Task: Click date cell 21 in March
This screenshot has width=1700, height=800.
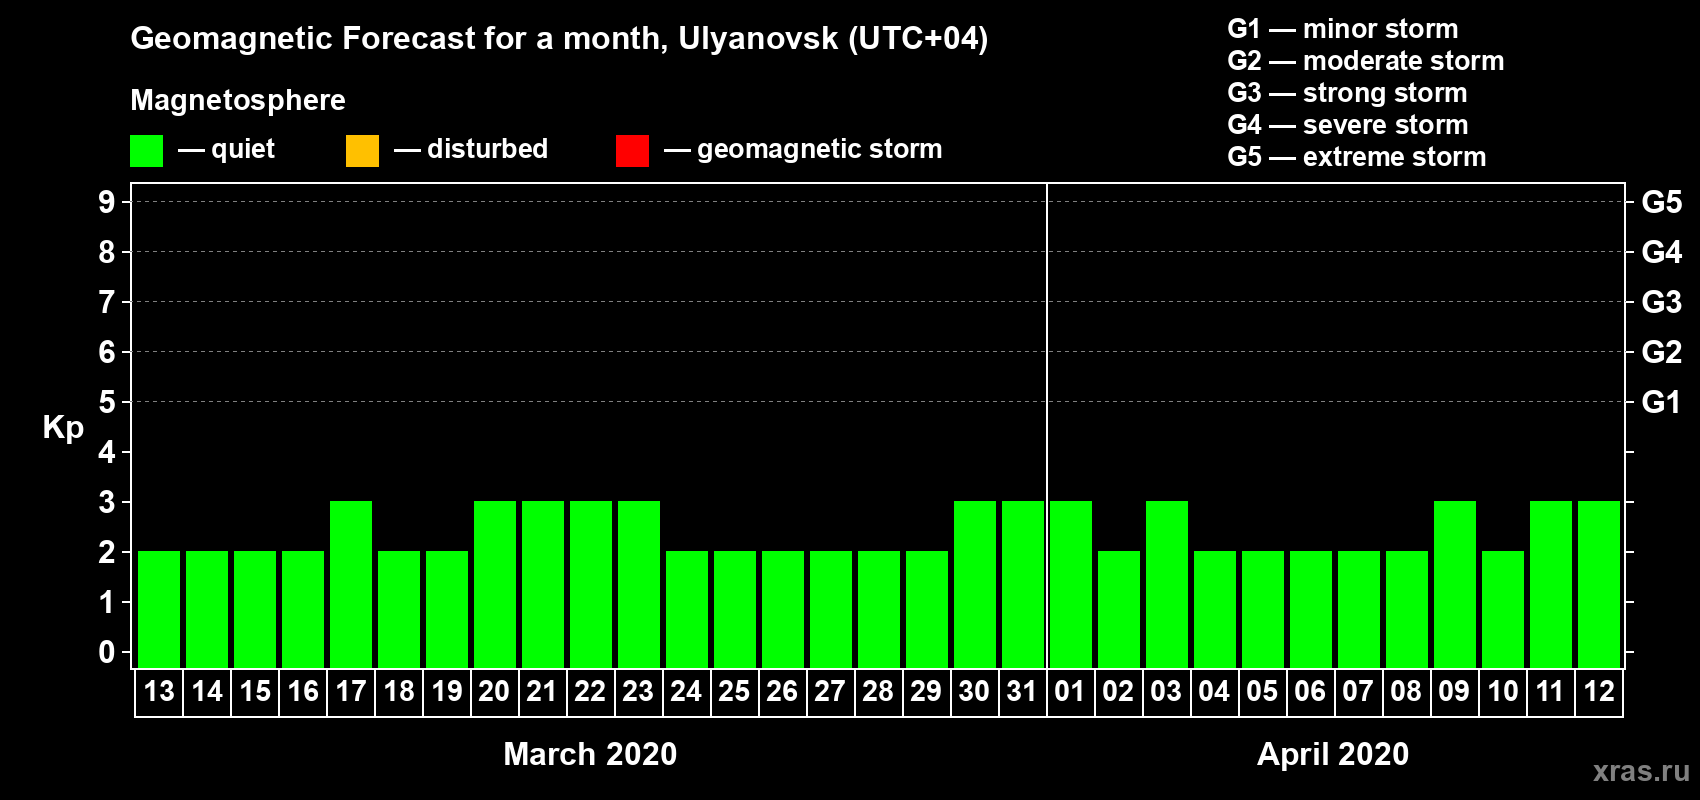Action: click(543, 692)
